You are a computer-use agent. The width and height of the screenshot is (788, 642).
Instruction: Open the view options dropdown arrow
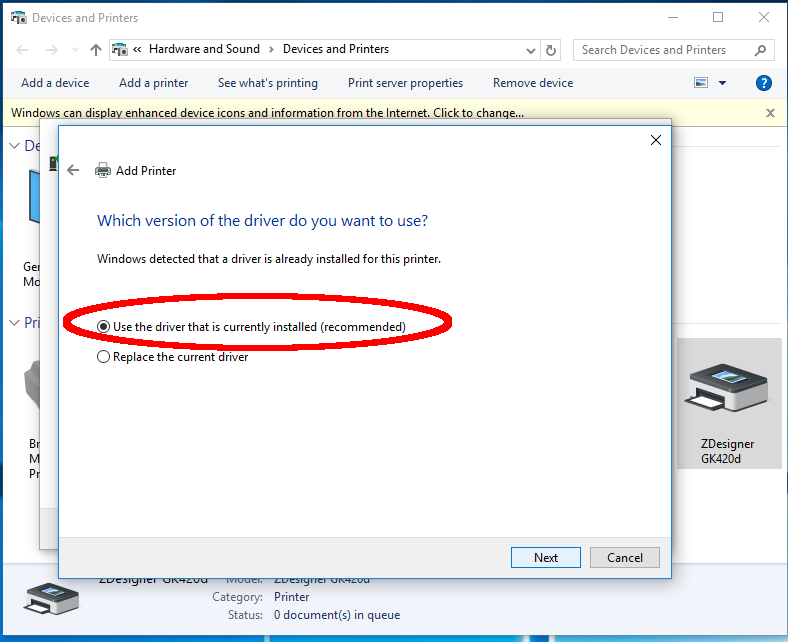(723, 83)
